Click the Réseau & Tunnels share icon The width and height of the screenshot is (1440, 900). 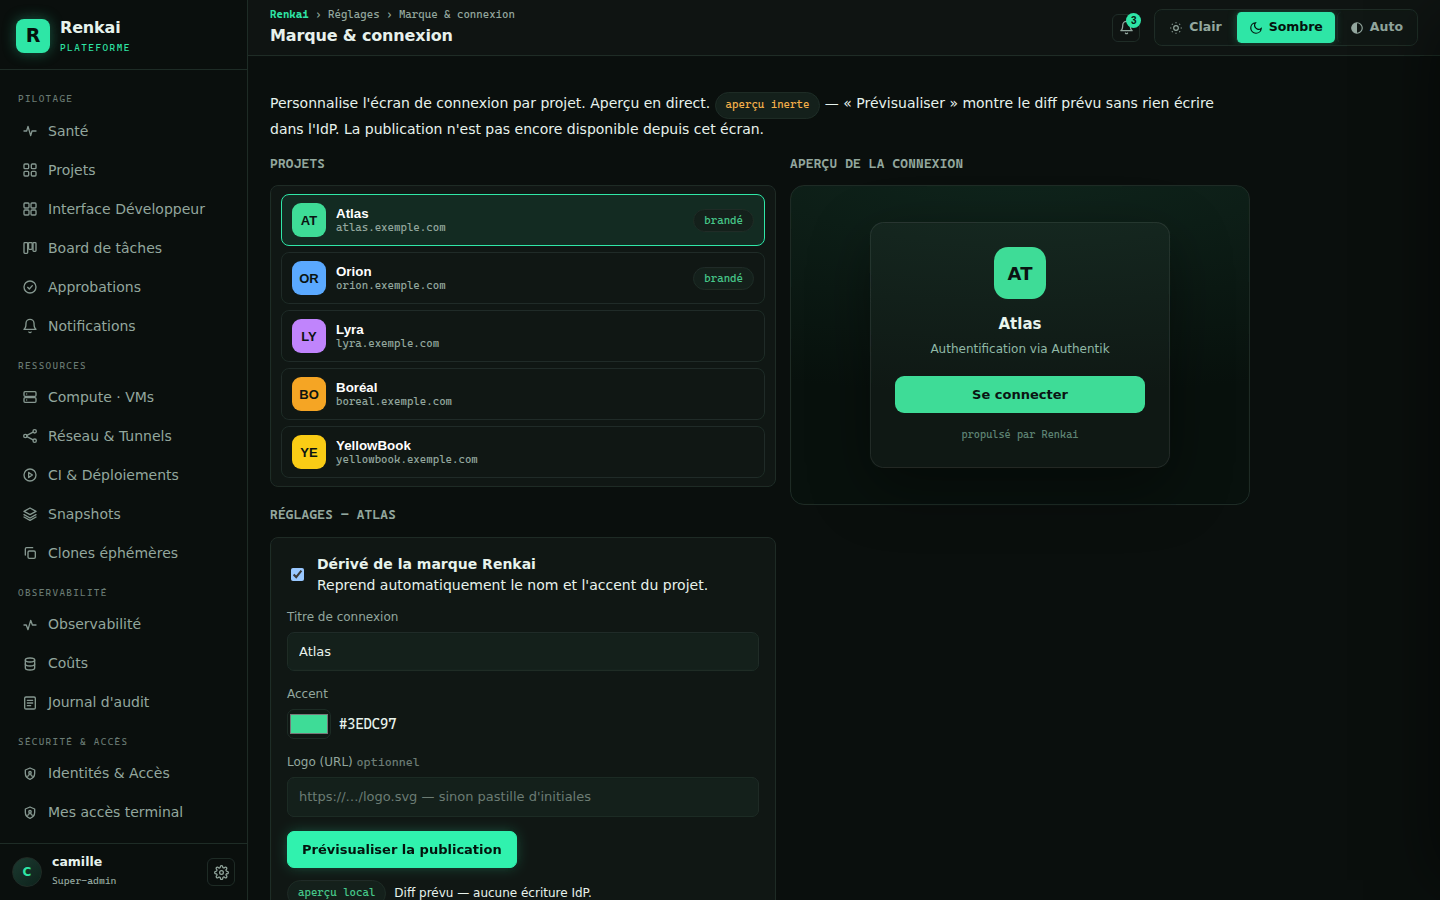tap(30, 436)
